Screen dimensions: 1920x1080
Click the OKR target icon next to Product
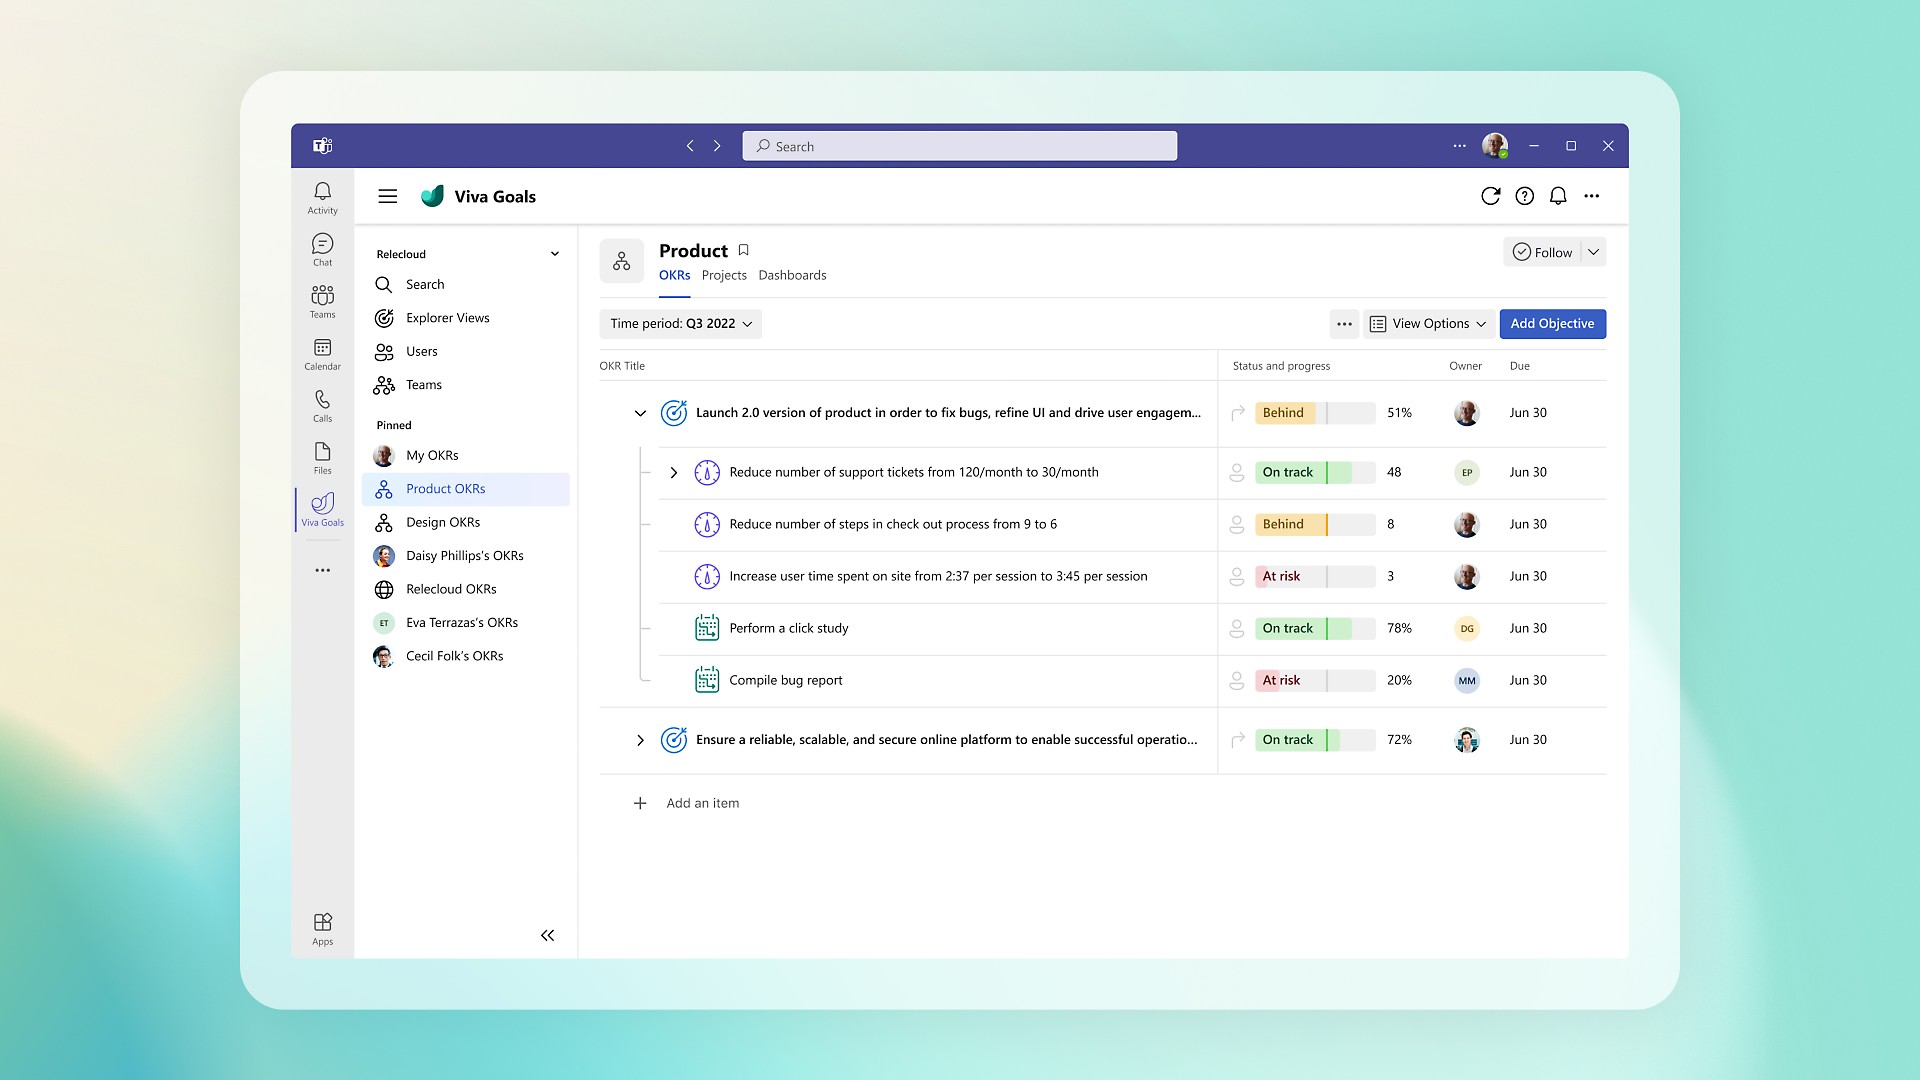point(621,260)
